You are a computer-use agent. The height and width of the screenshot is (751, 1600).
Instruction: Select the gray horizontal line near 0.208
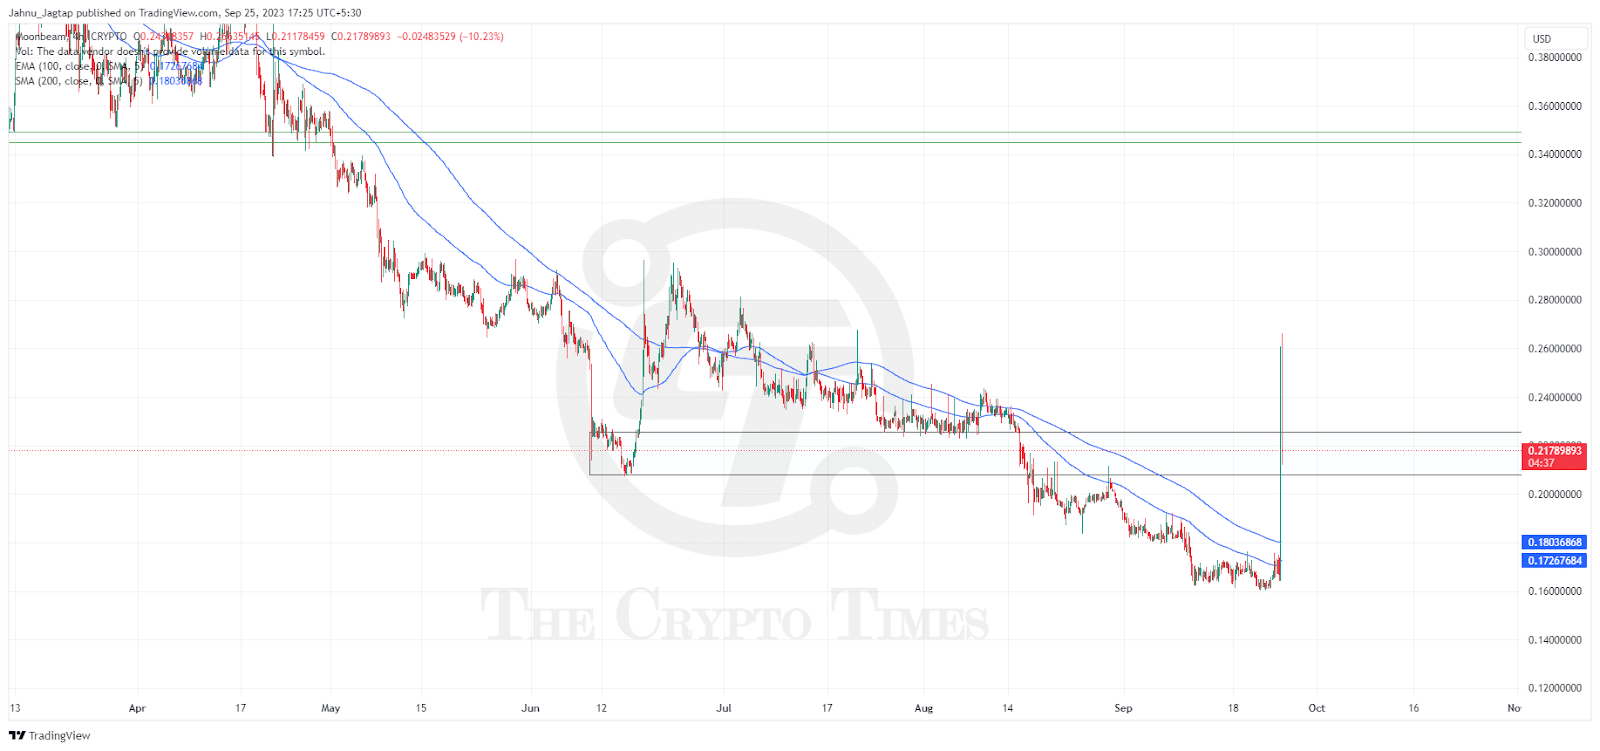pos(1055,475)
